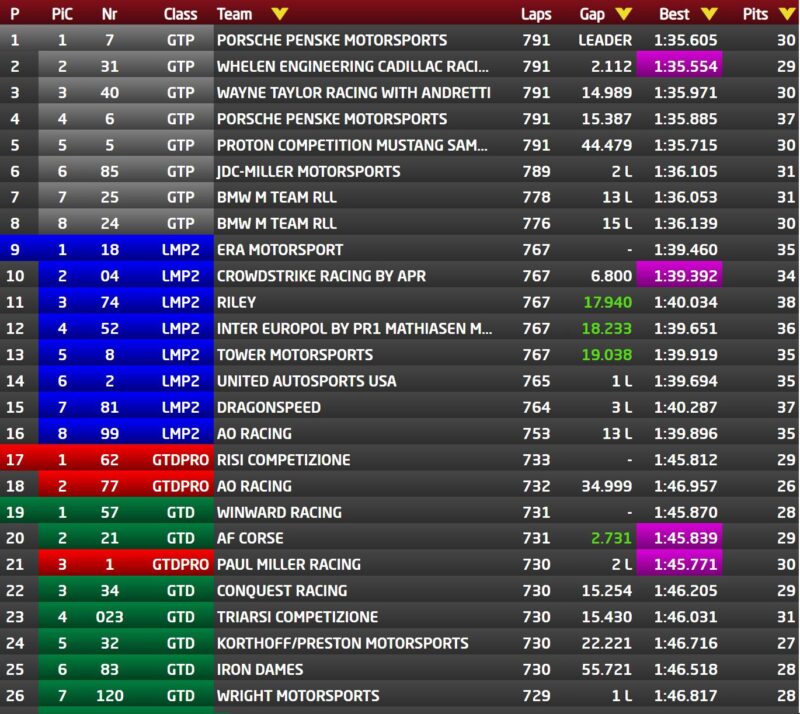Sort by the PiC column header
800x714 pixels.
62,14
